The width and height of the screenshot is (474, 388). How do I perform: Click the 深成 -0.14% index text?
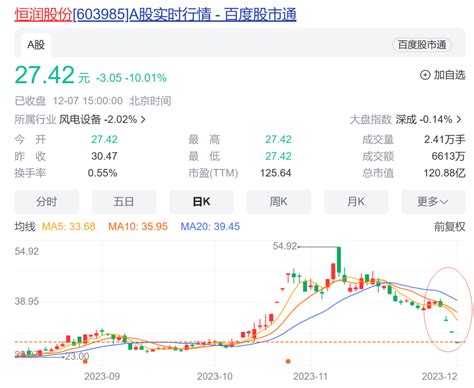click(424, 119)
